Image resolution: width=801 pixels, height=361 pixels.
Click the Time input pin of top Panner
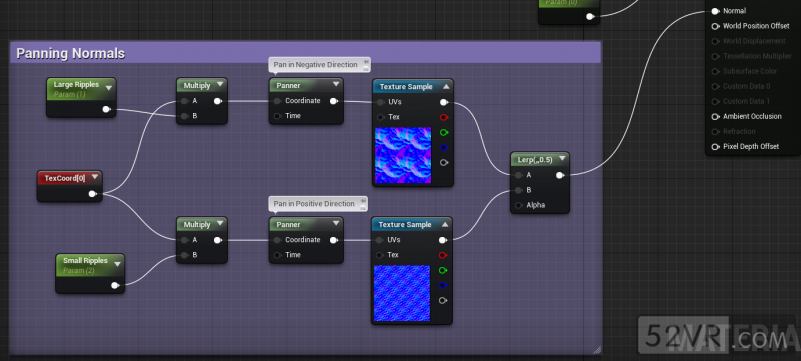click(277, 116)
